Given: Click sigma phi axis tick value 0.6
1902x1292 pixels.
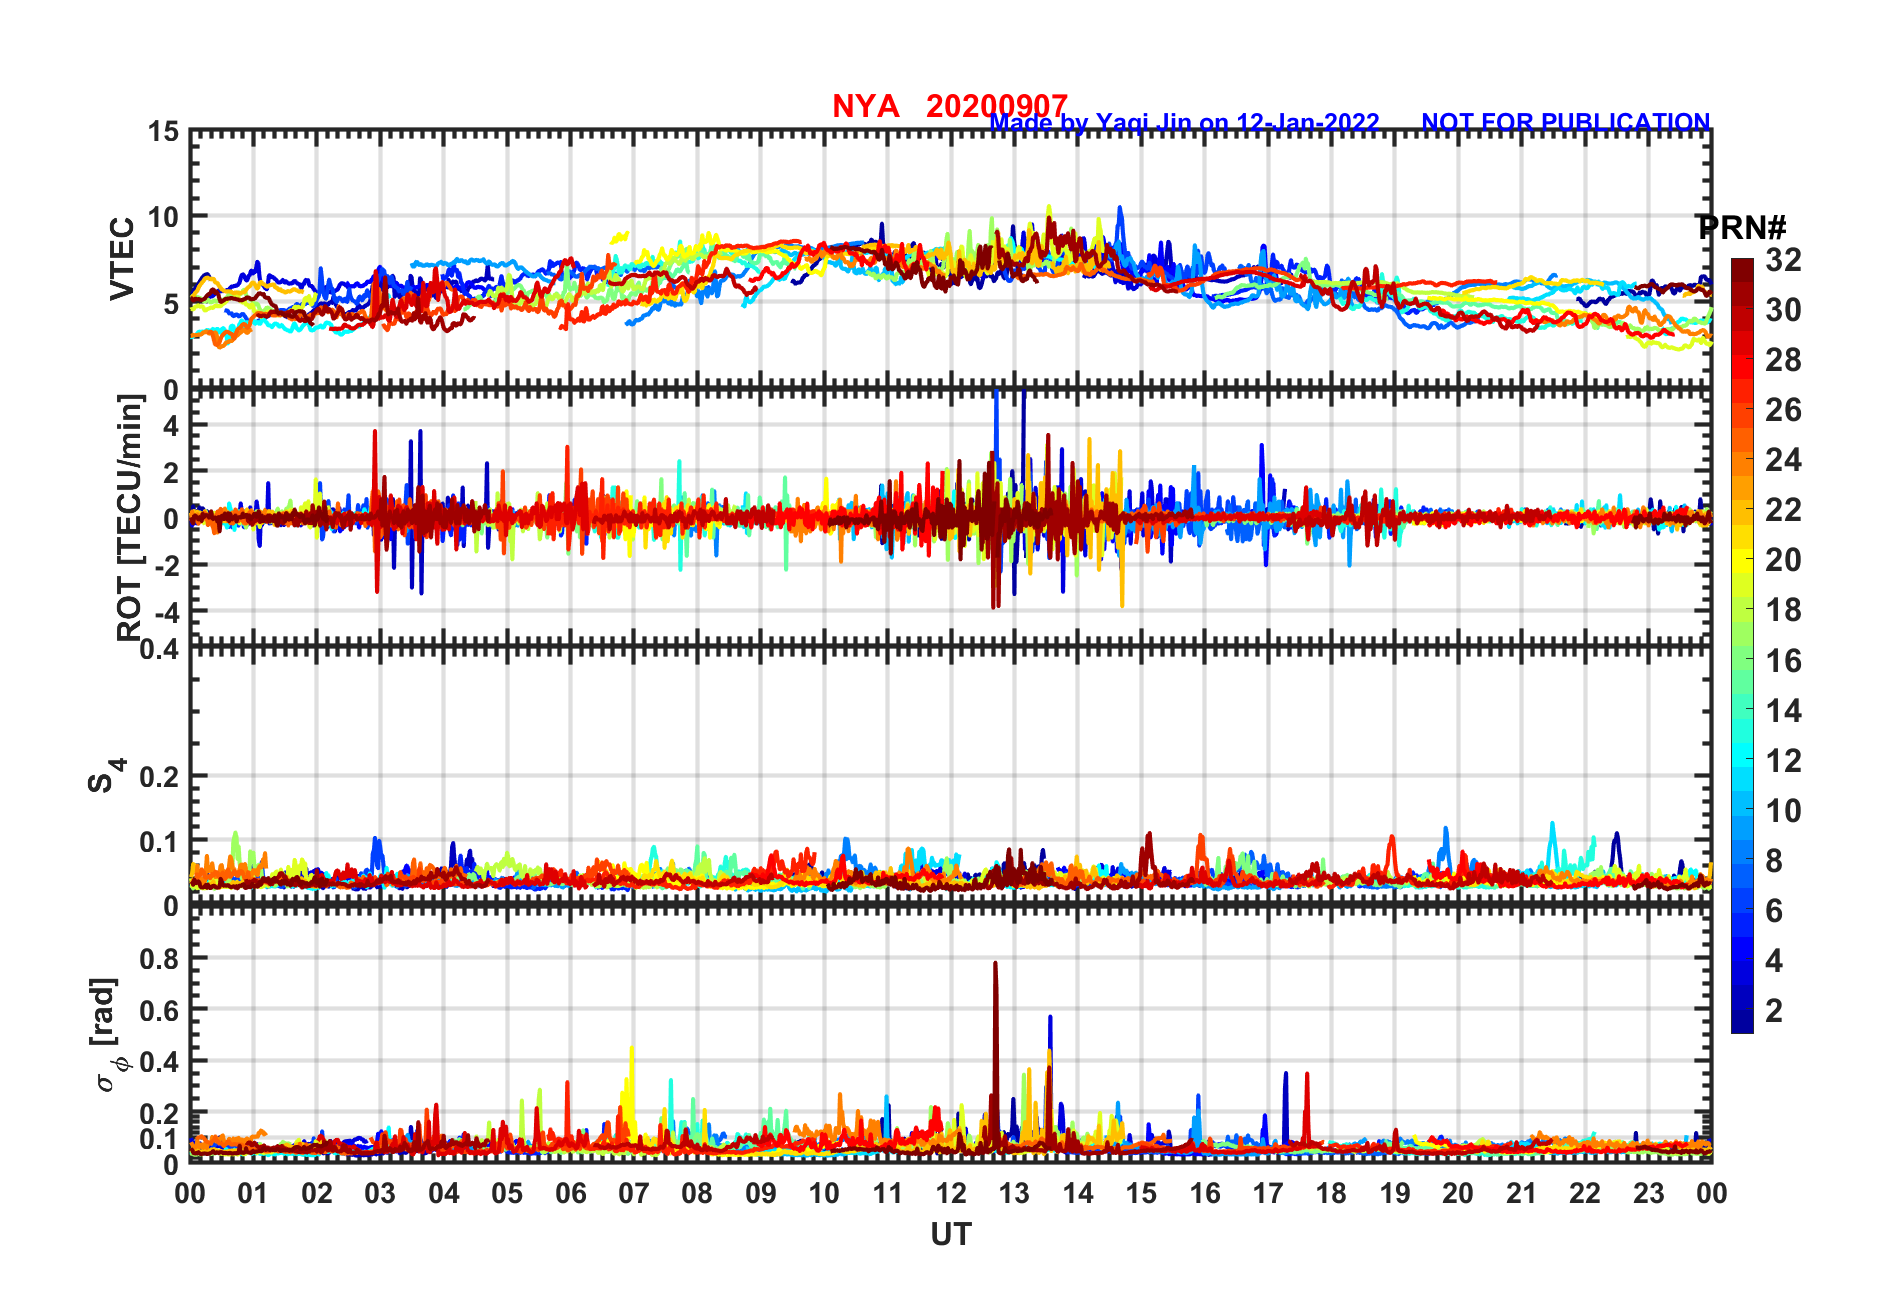Looking at the screenshot, I should [159, 1011].
